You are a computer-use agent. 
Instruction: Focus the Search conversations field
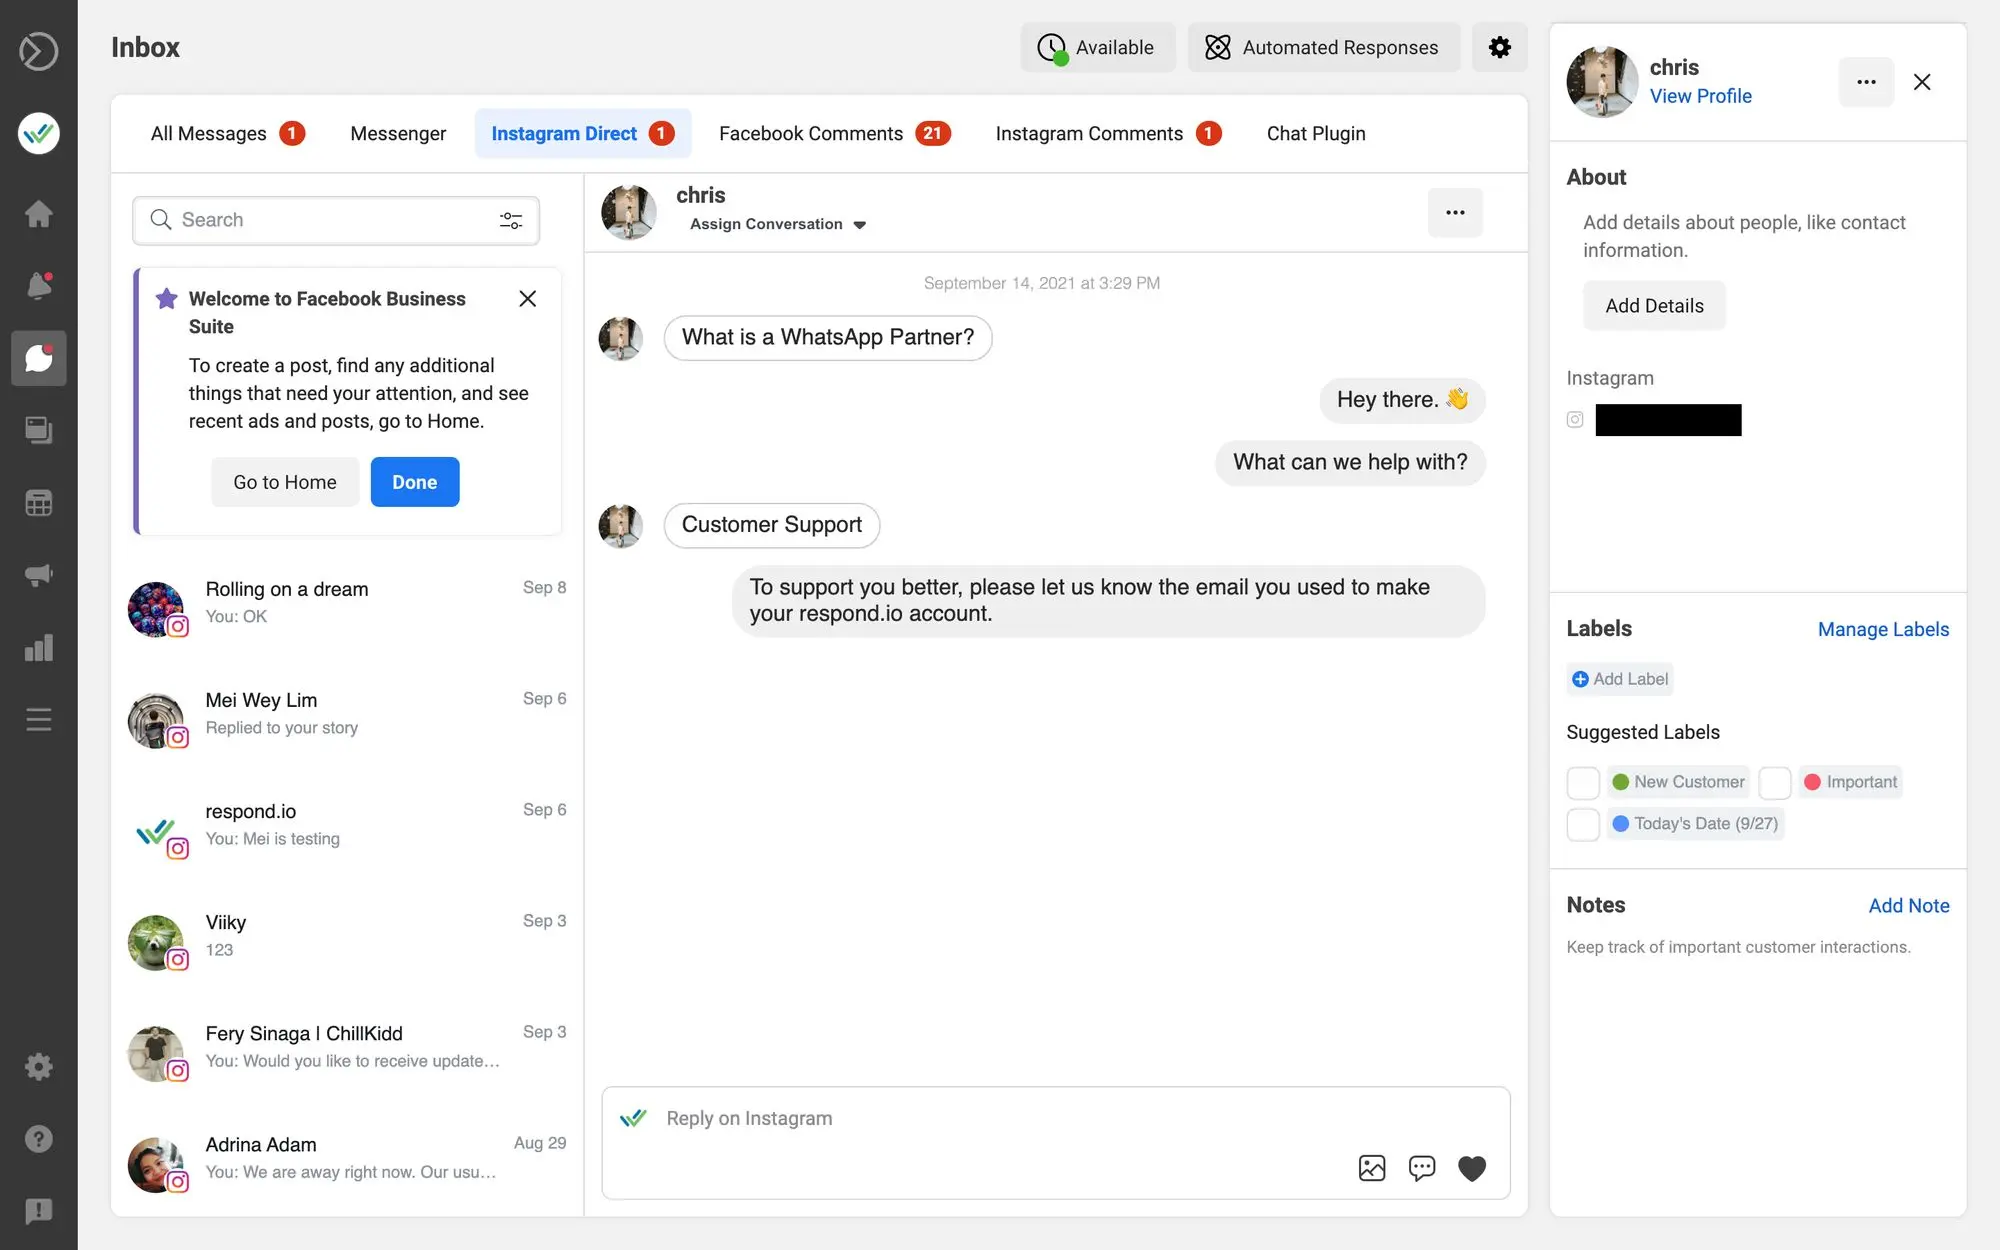pos(336,220)
